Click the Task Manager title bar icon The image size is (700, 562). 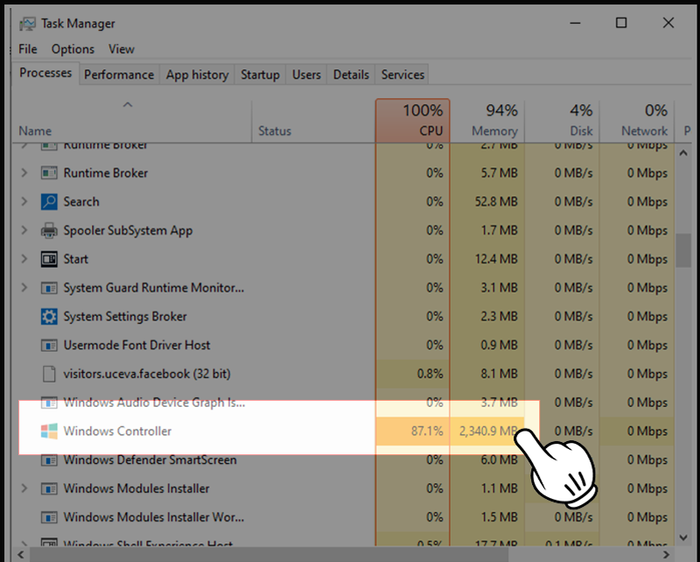point(27,23)
